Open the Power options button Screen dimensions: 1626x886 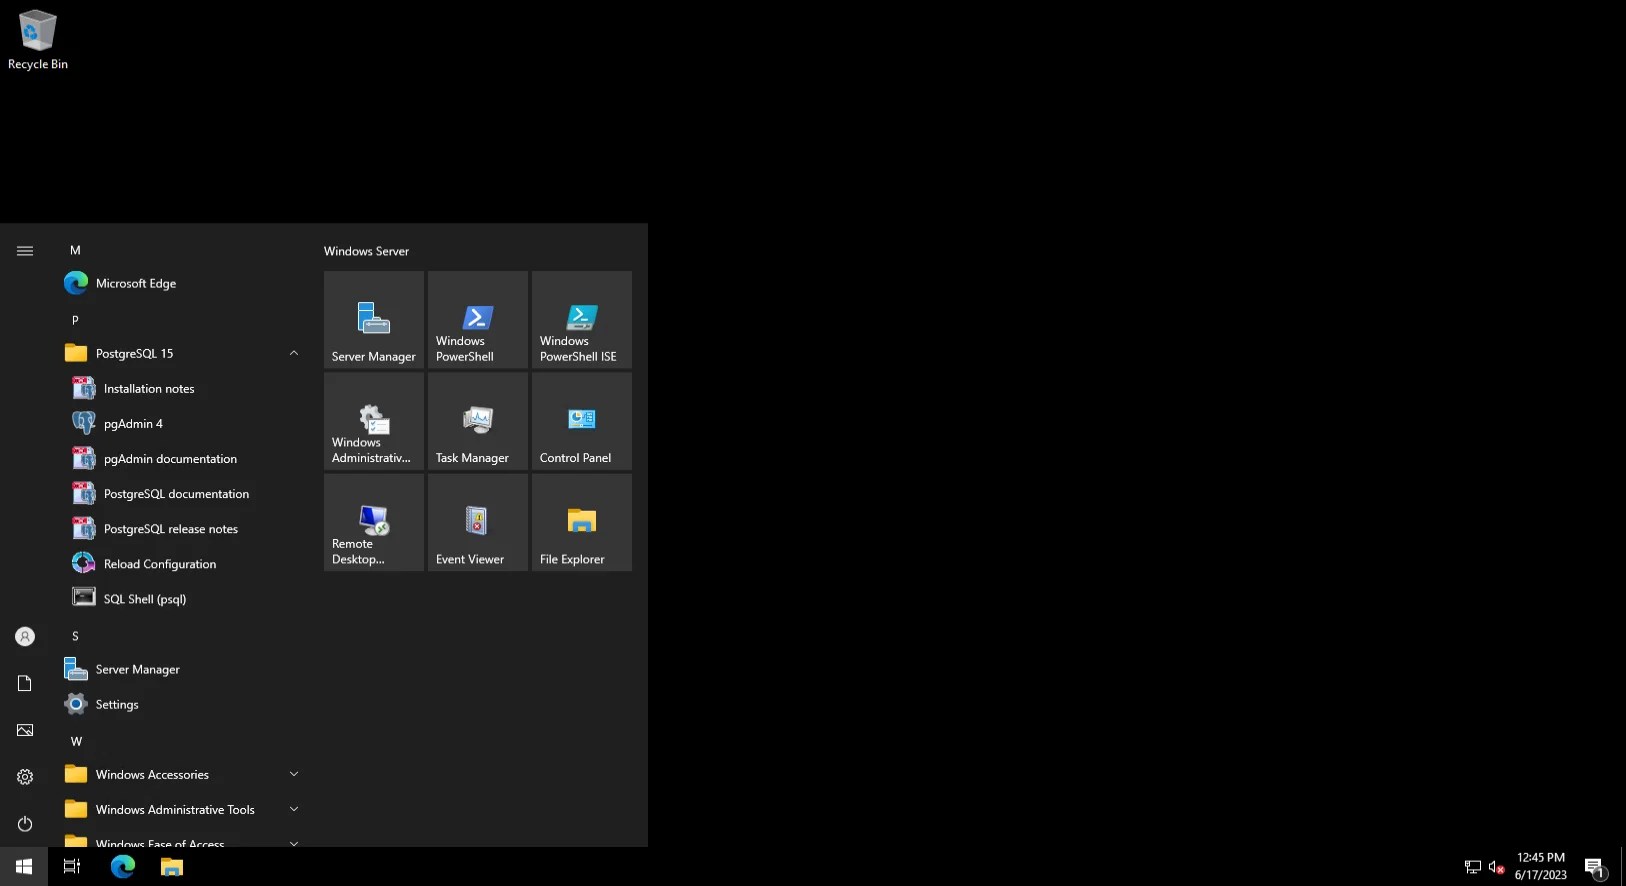tap(25, 824)
